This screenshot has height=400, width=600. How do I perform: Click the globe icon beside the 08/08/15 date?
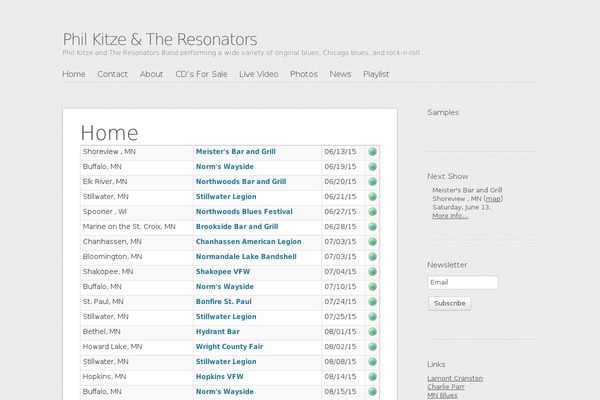pyautogui.click(x=372, y=362)
